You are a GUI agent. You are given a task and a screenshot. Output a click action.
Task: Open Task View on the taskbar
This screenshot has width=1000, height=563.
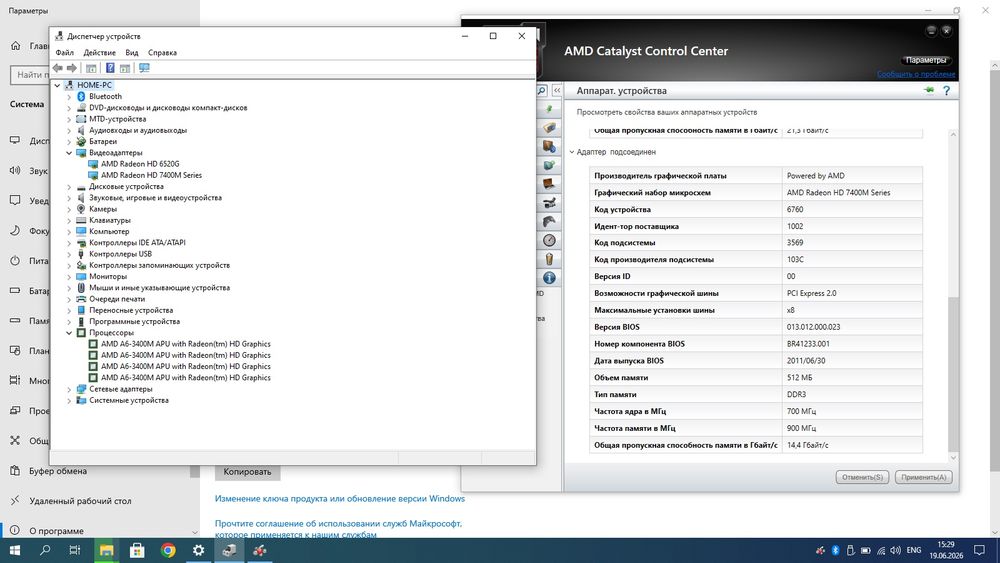pos(75,550)
